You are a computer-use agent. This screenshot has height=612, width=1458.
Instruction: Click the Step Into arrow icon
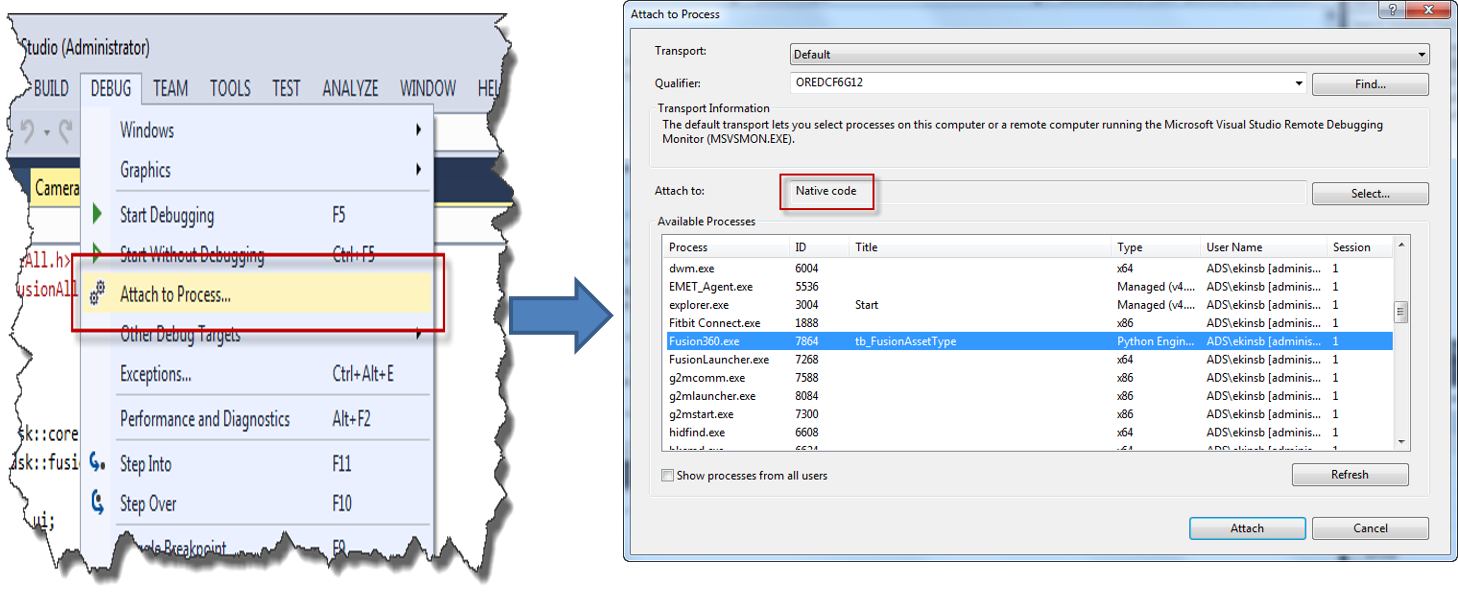[97, 463]
